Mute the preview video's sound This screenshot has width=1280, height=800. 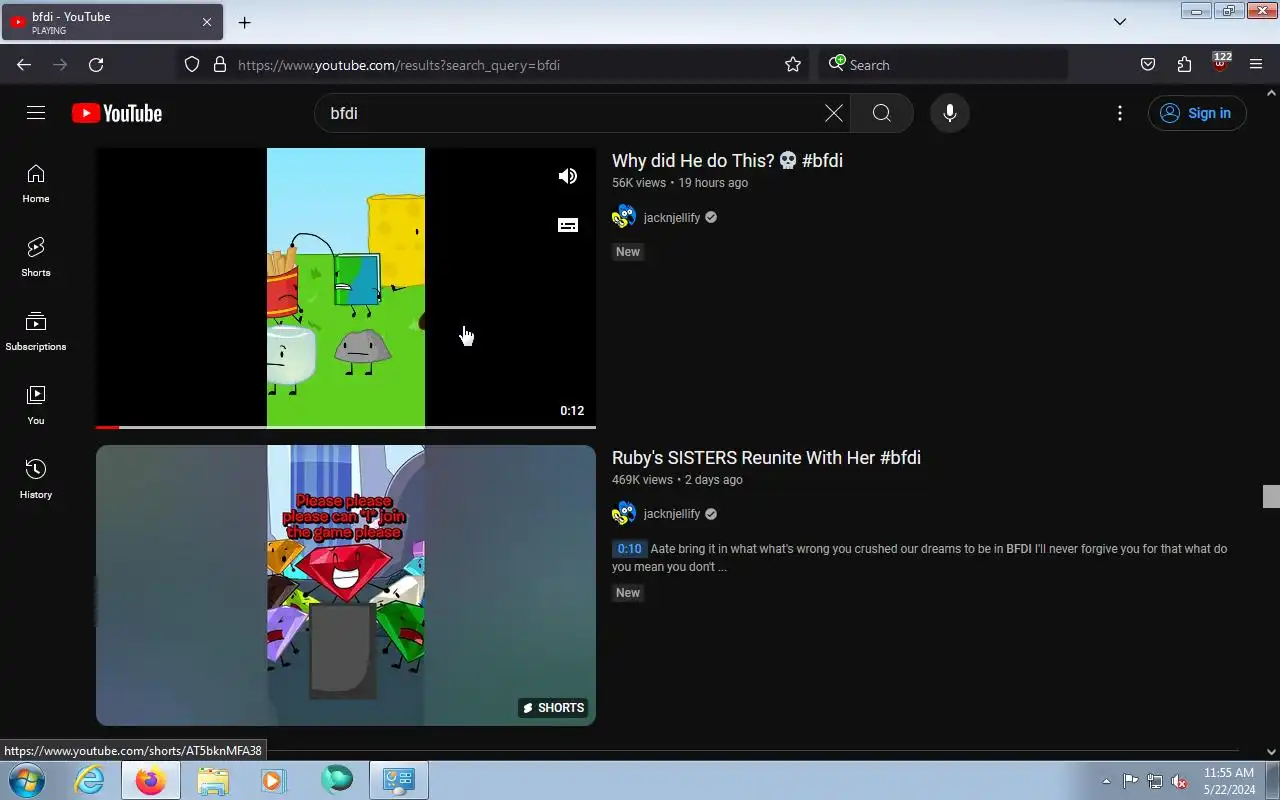(568, 176)
